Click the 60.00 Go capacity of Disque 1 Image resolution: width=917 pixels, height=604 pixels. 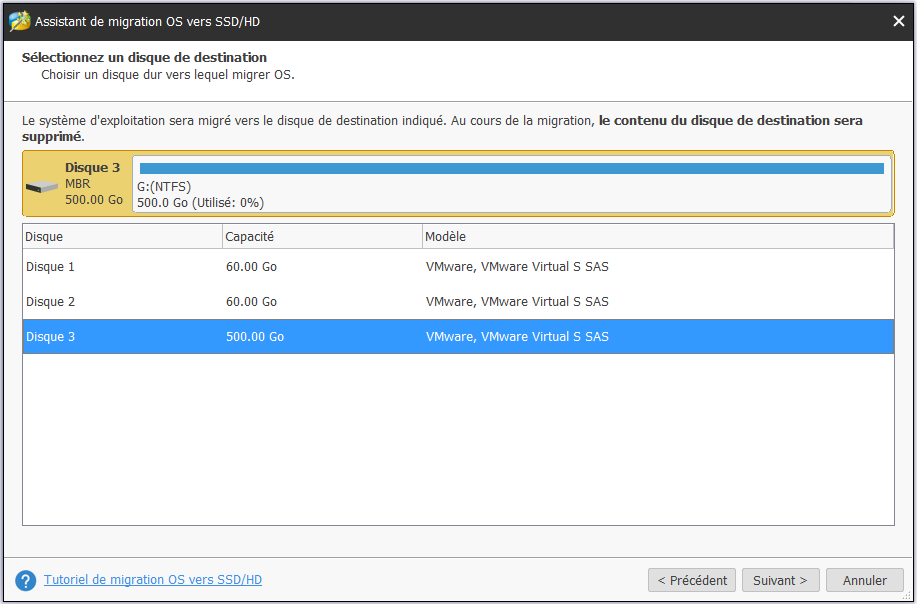coord(252,267)
